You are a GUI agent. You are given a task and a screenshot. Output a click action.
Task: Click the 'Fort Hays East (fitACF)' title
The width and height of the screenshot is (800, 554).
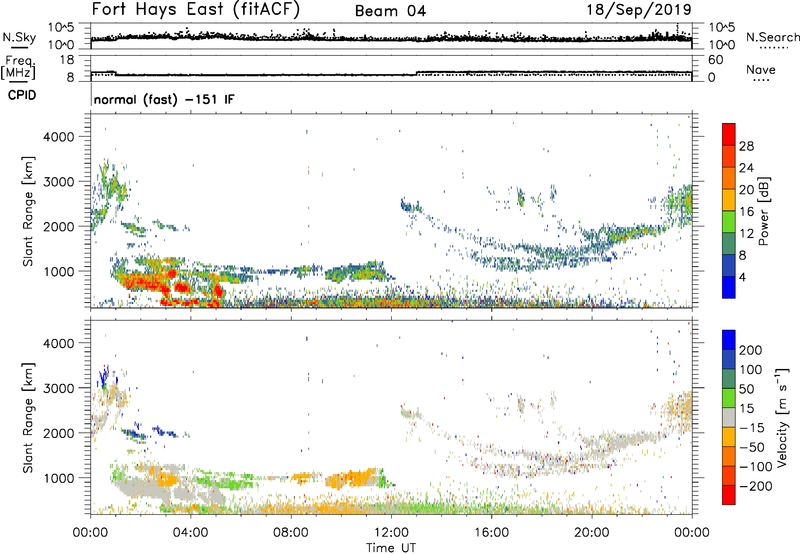click(x=196, y=10)
